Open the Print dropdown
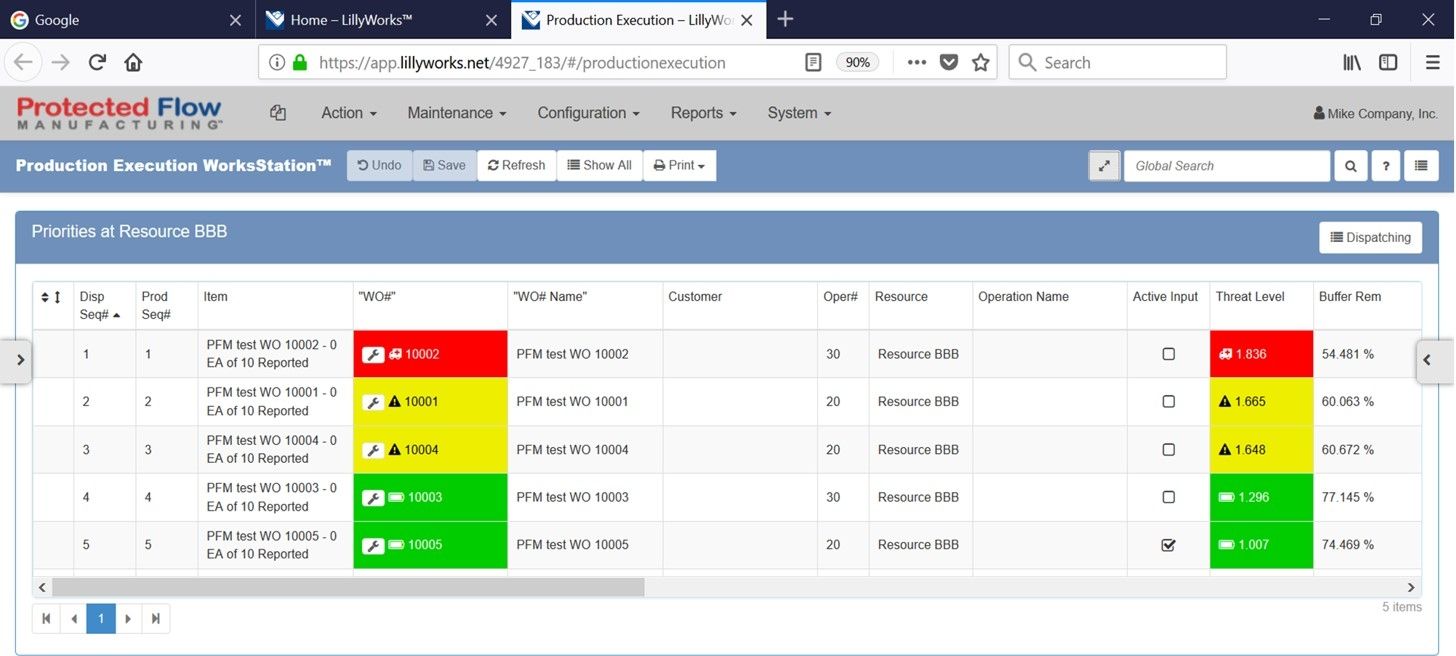Viewport: 1456px width, 656px height. (x=679, y=166)
